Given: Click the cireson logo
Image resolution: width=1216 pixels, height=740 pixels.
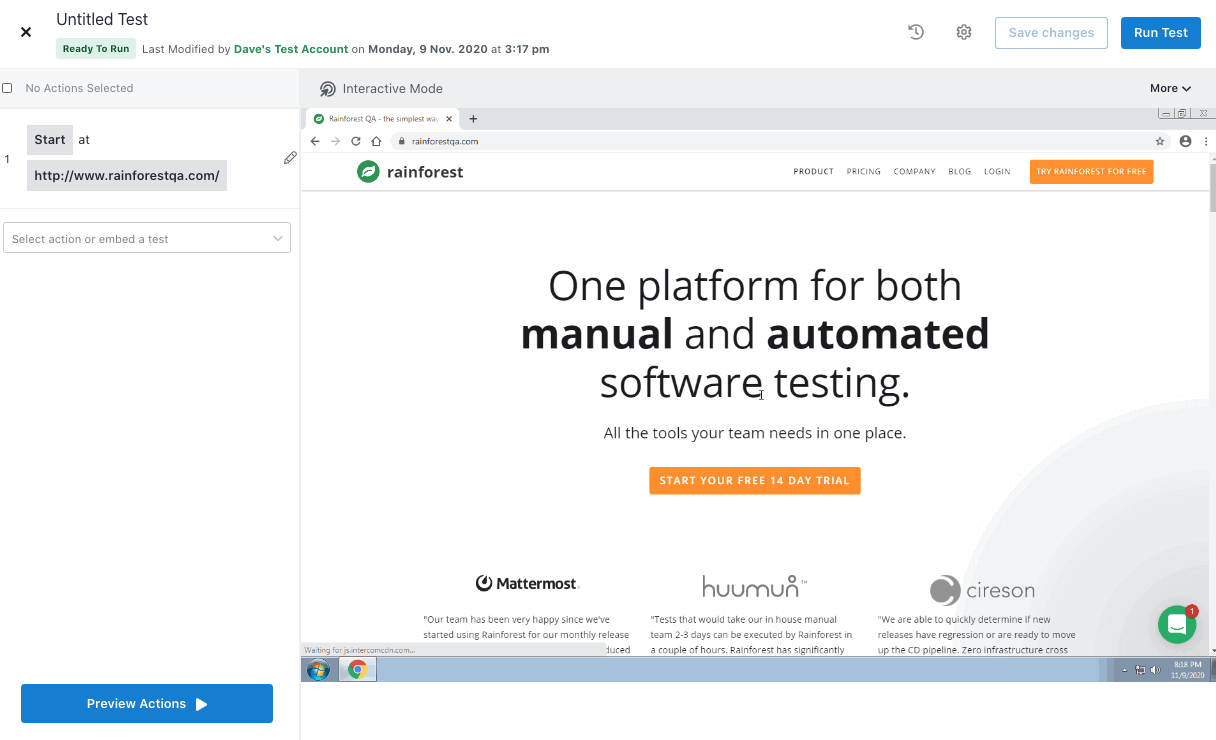Looking at the screenshot, I should [982, 590].
